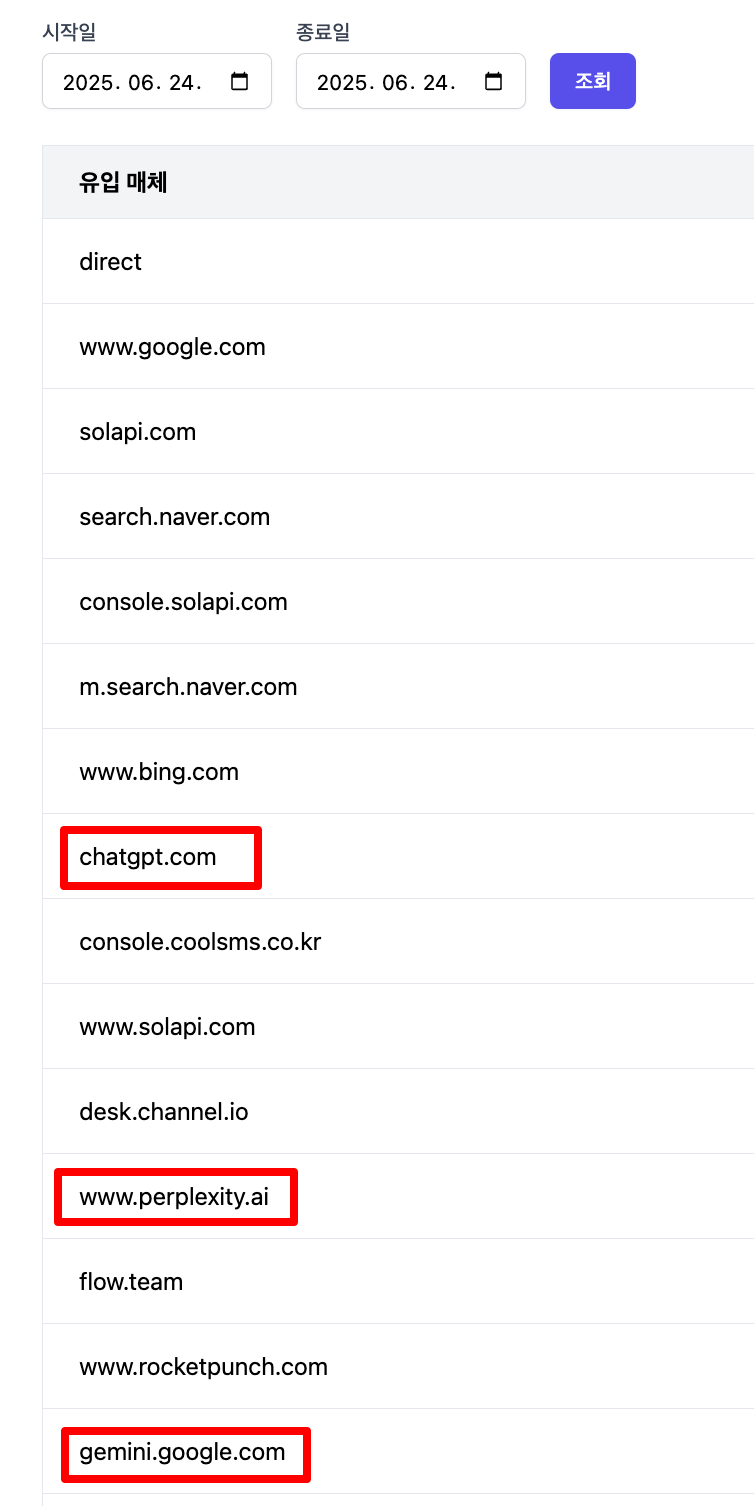This screenshot has width=754, height=1506.
Task: Select the m.search.naver.com row
Action: (x=398, y=687)
